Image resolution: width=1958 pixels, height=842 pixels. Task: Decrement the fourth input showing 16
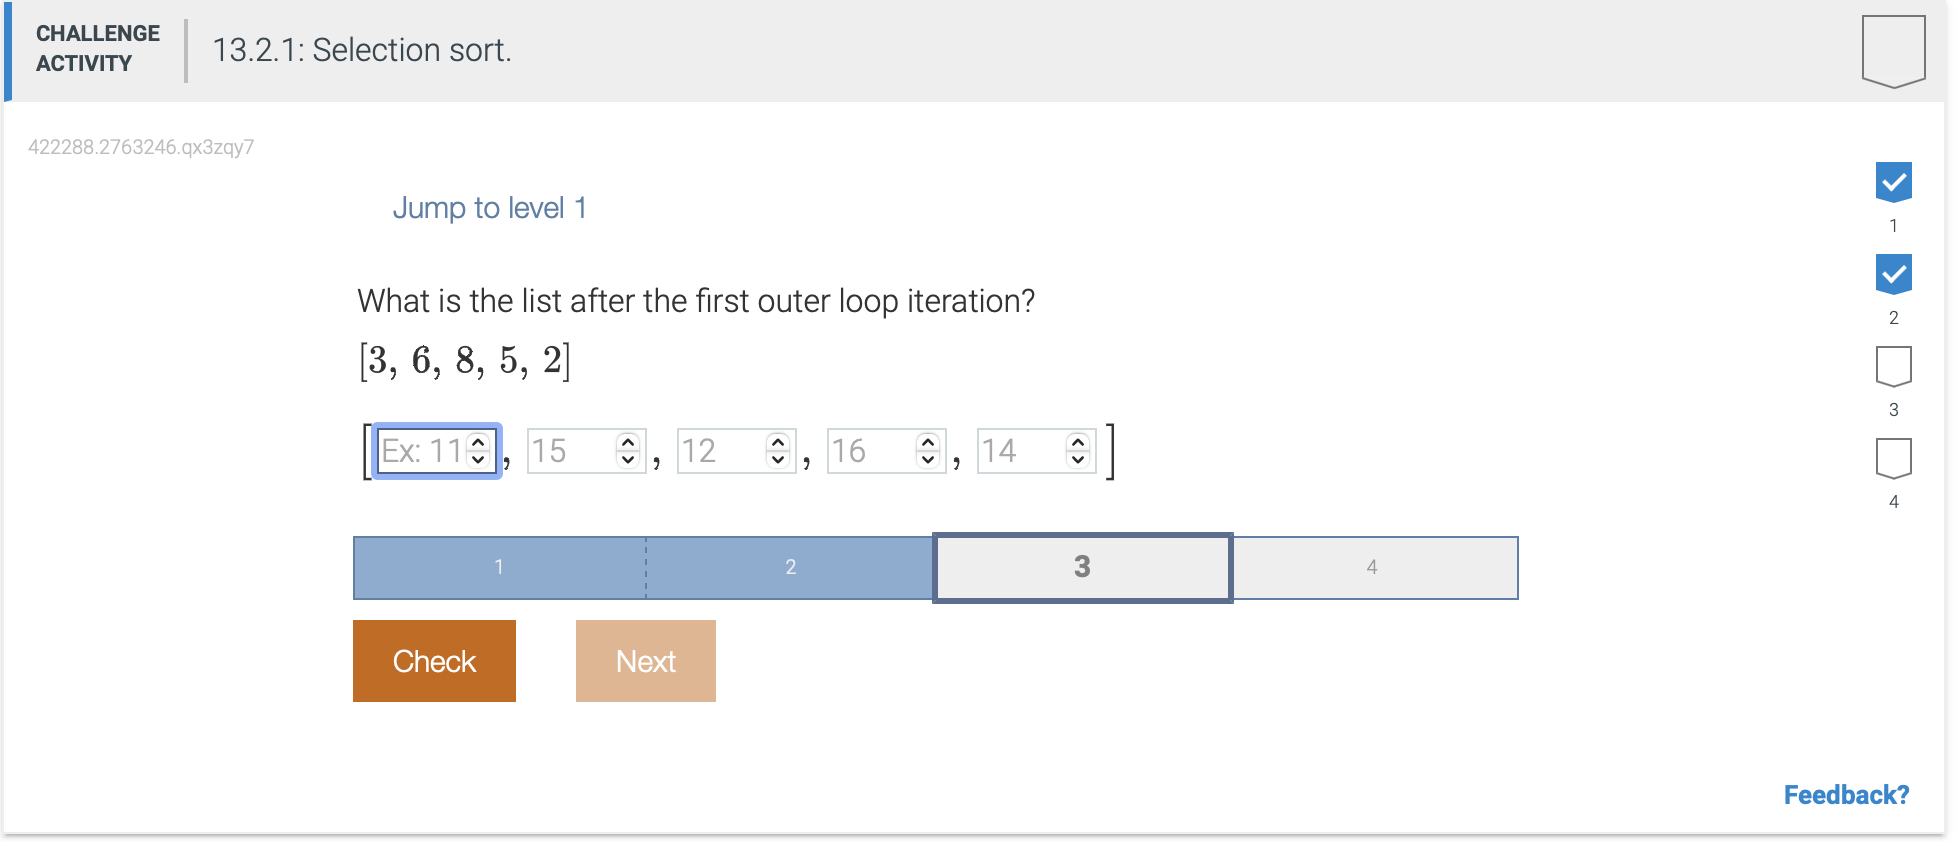coord(928,459)
